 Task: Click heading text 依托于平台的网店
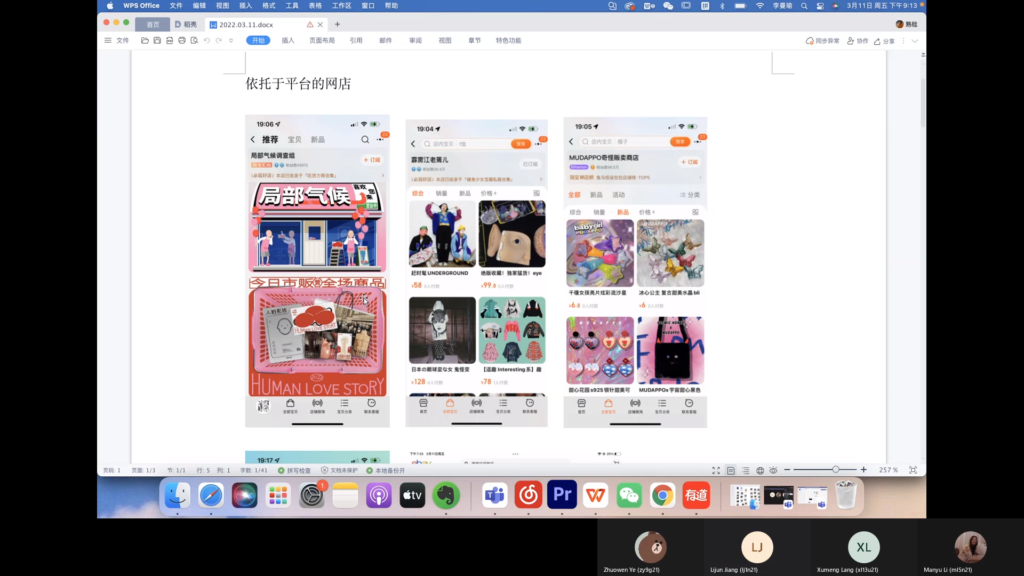pos(298,84)
